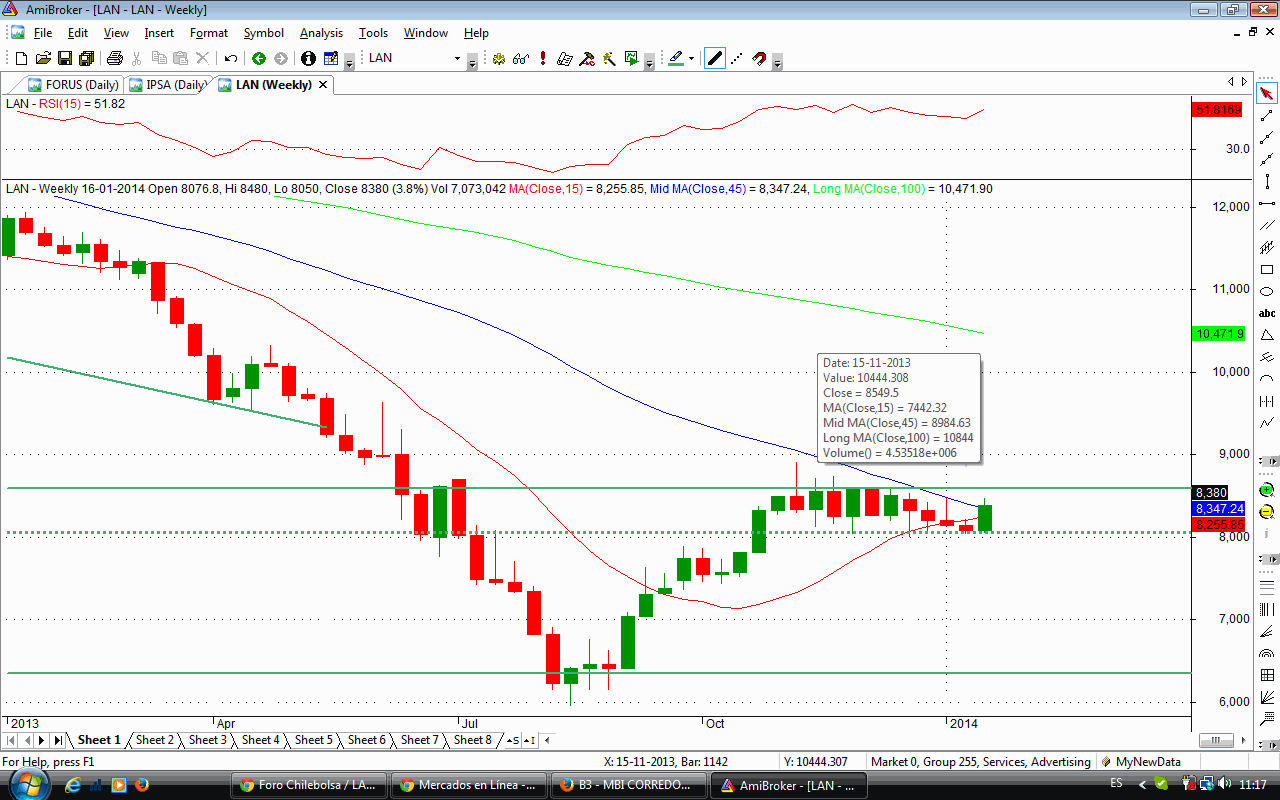Click the Open folder icon in toolbar
This screenshot has width=1280, height=800.
click(43, 59)
